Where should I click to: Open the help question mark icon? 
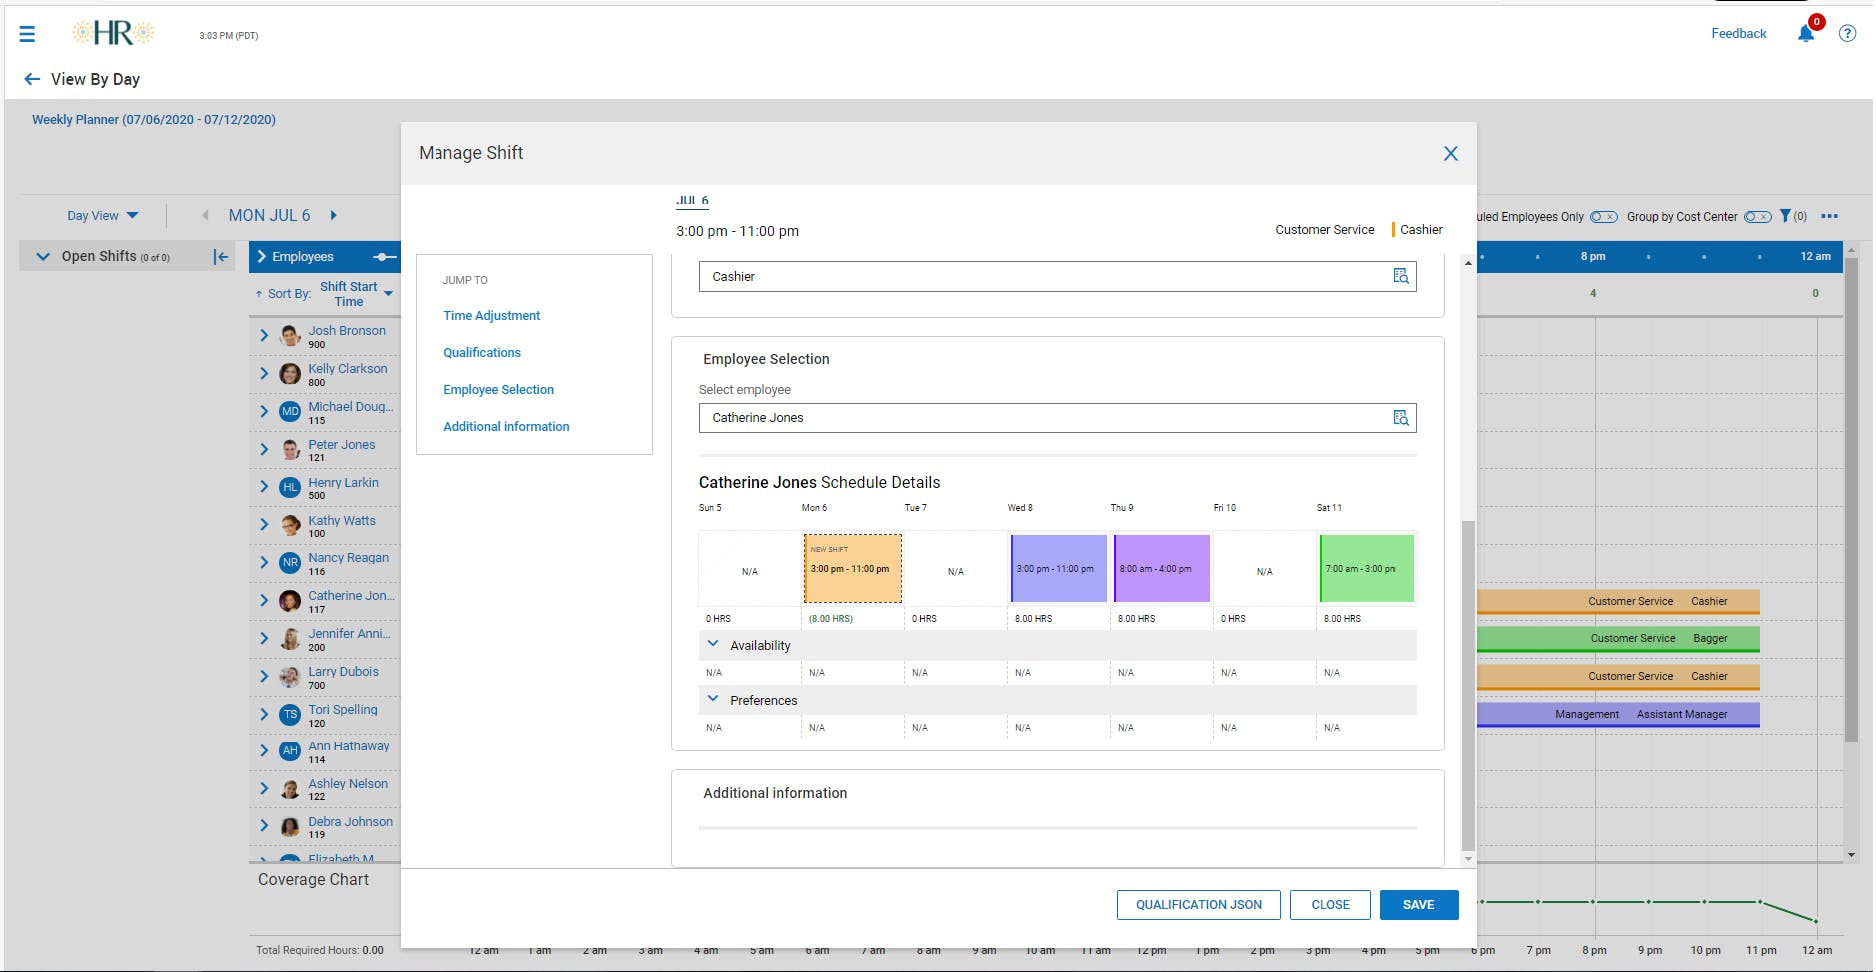(1848, 34)
